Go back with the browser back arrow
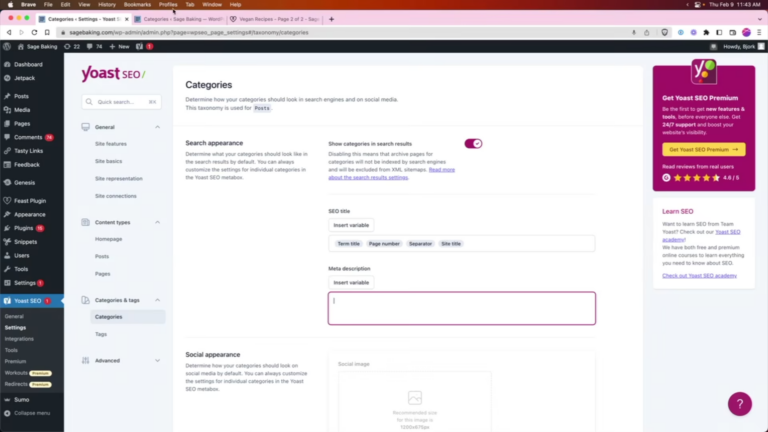The width and height of the screenshot is (768, 432). point(9,32)
